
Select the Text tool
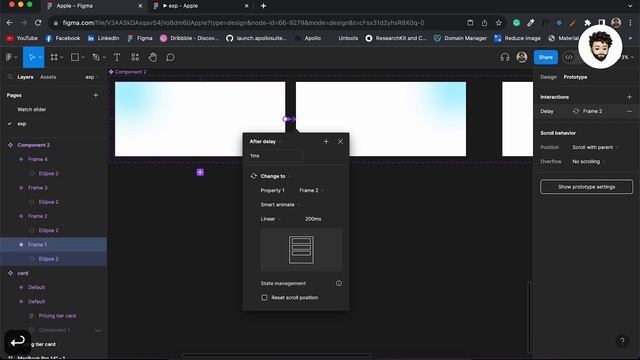(117, 58)
